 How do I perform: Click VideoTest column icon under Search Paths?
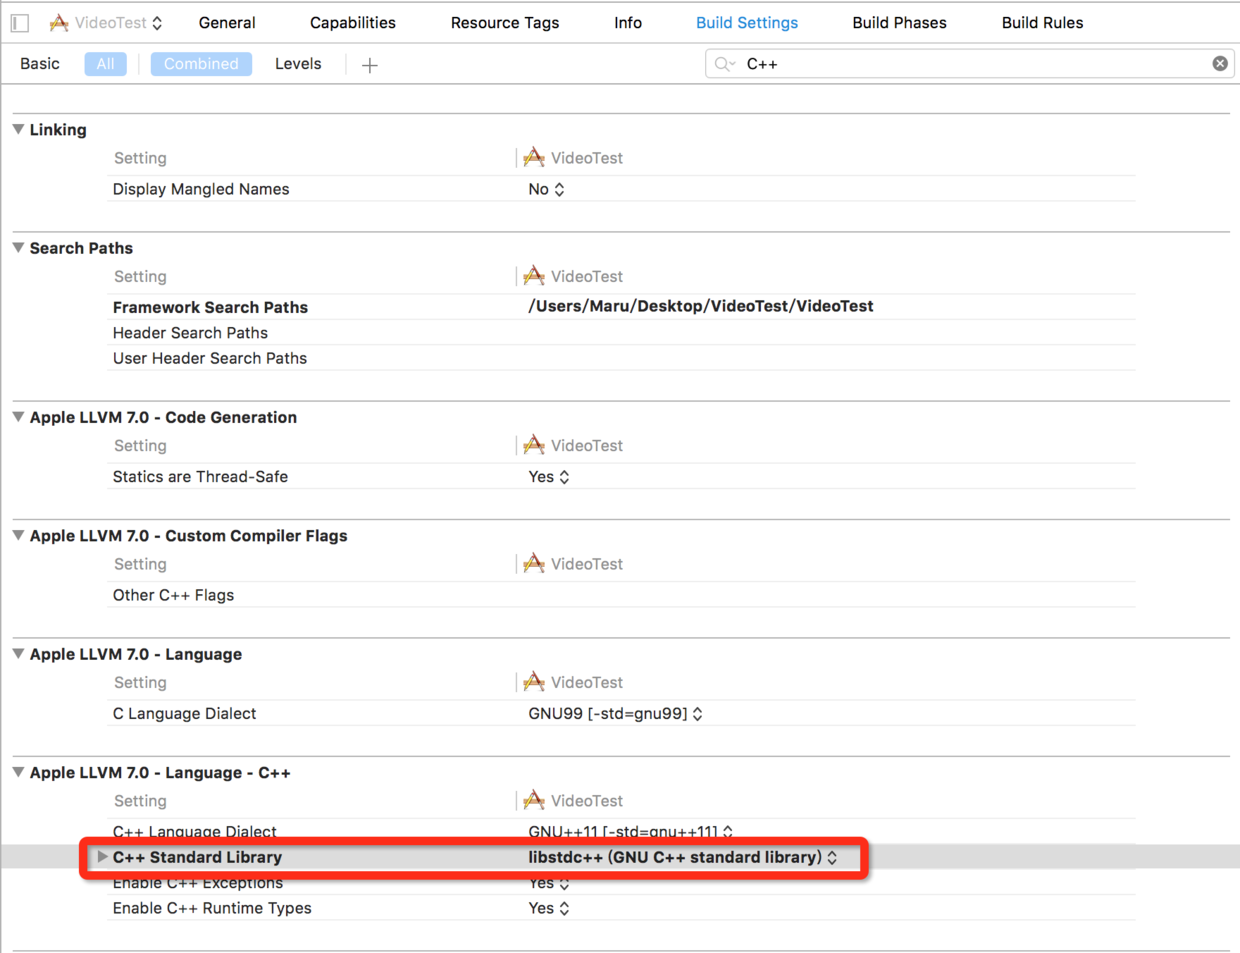[x=534, y=276]
